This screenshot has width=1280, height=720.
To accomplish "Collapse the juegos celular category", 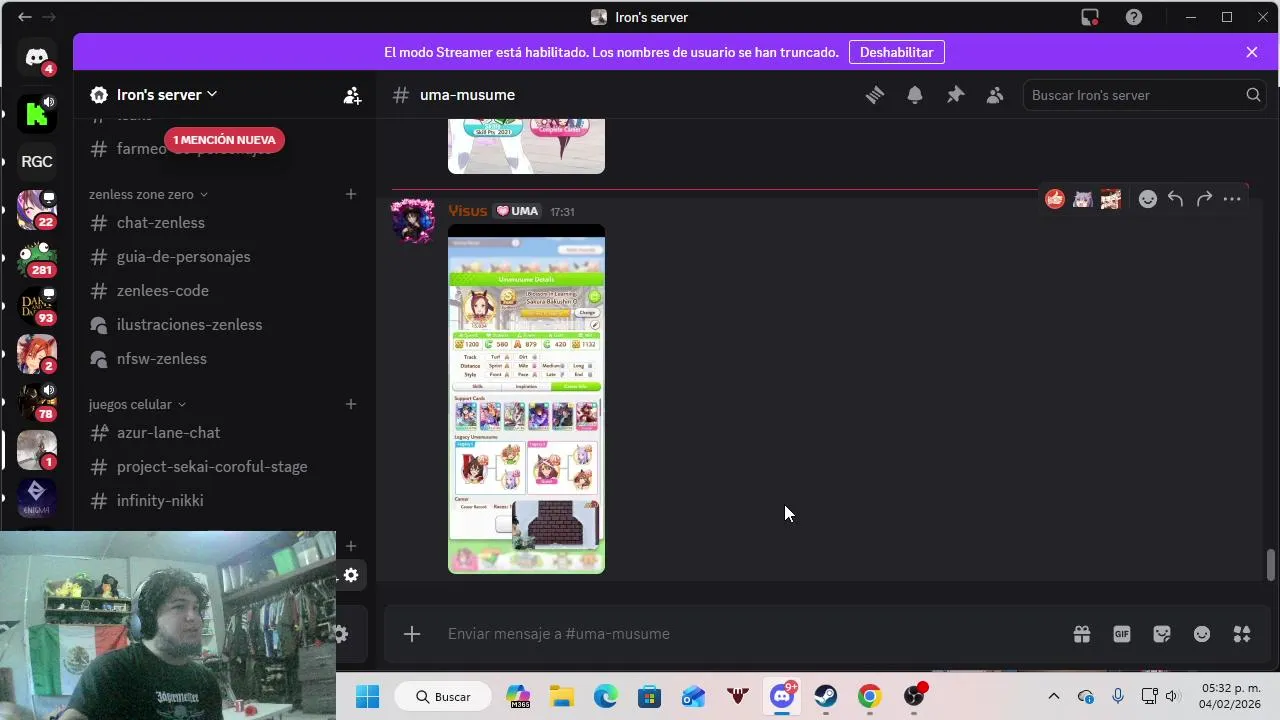I will click(137, 404).
